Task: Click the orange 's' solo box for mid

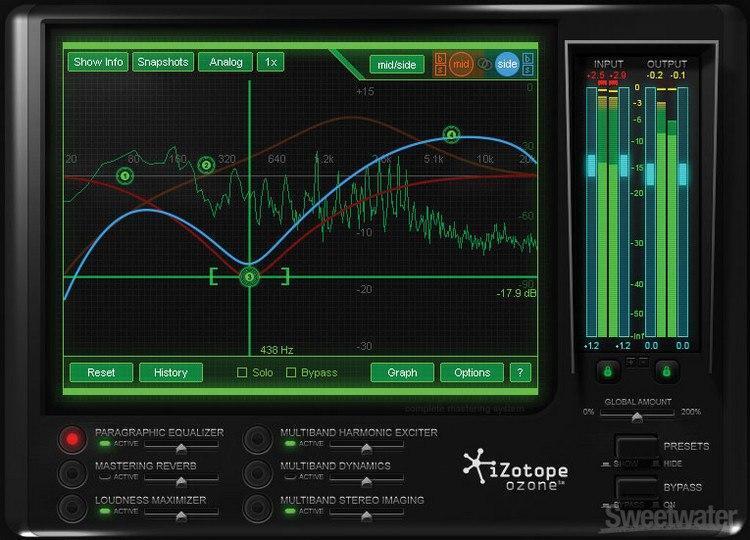Action: pyautogui.click(x=441, y=70)
